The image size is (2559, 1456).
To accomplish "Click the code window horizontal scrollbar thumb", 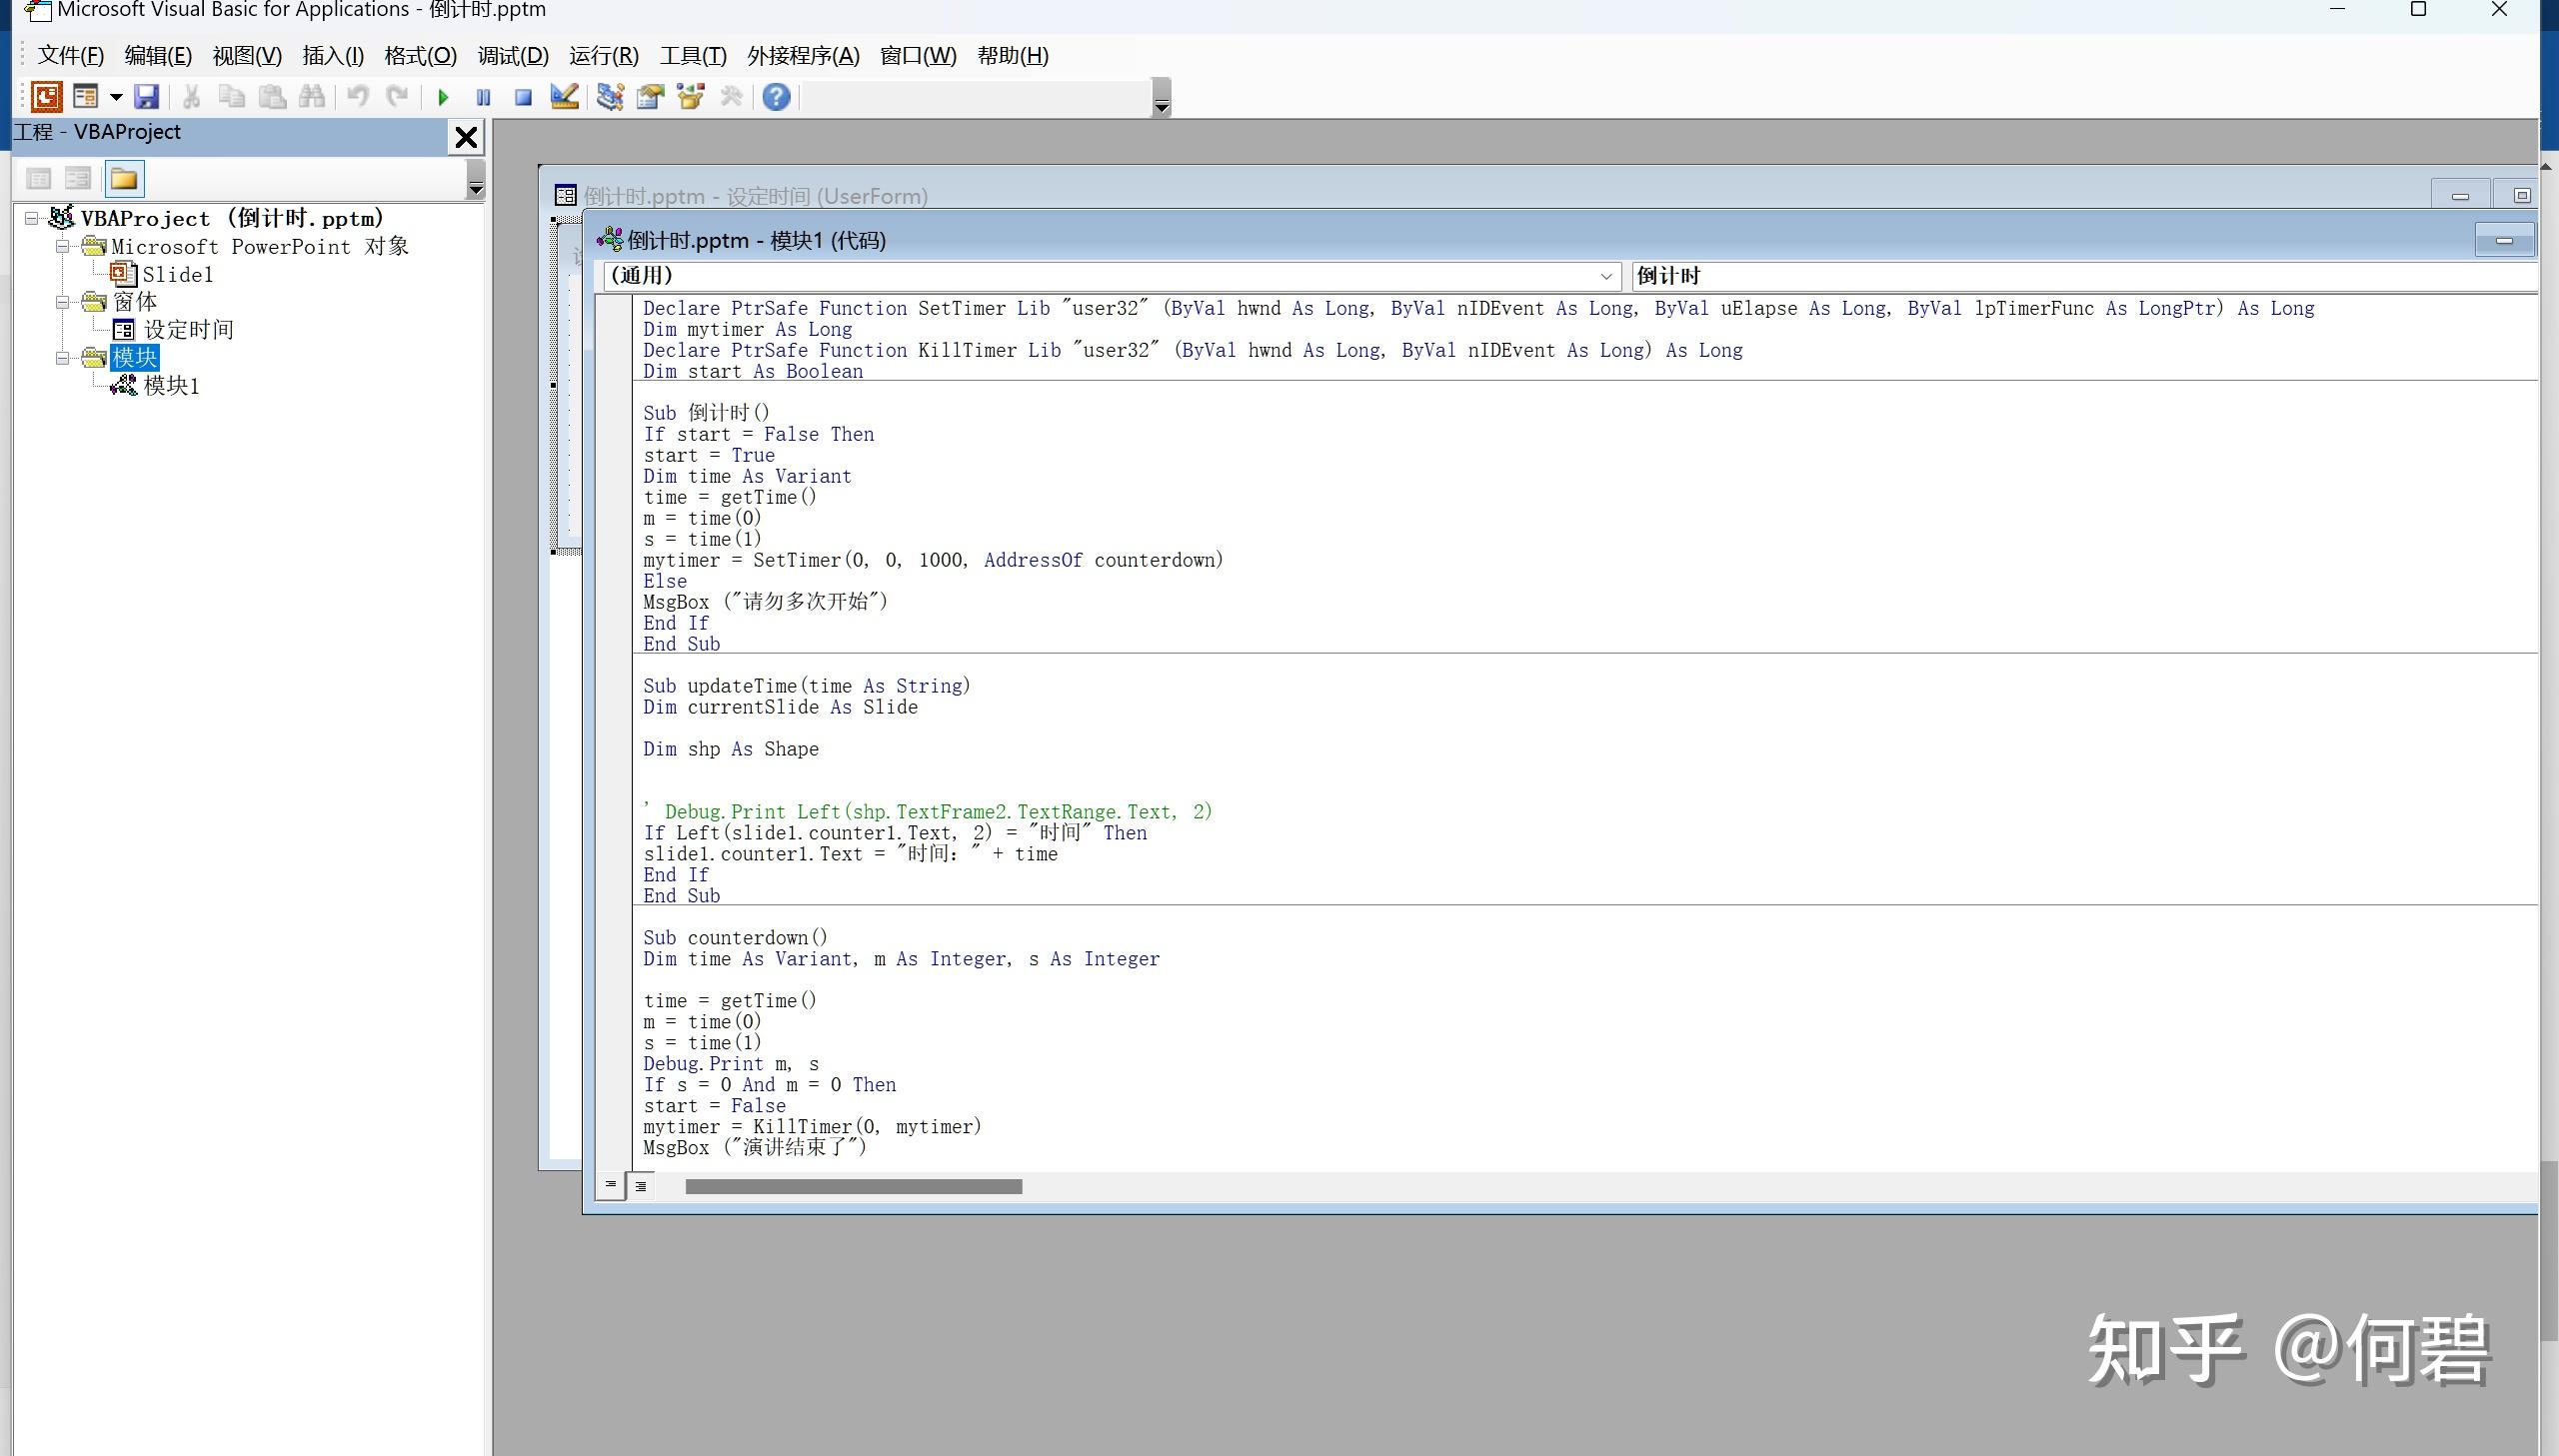I will (x=853, y=1186).
